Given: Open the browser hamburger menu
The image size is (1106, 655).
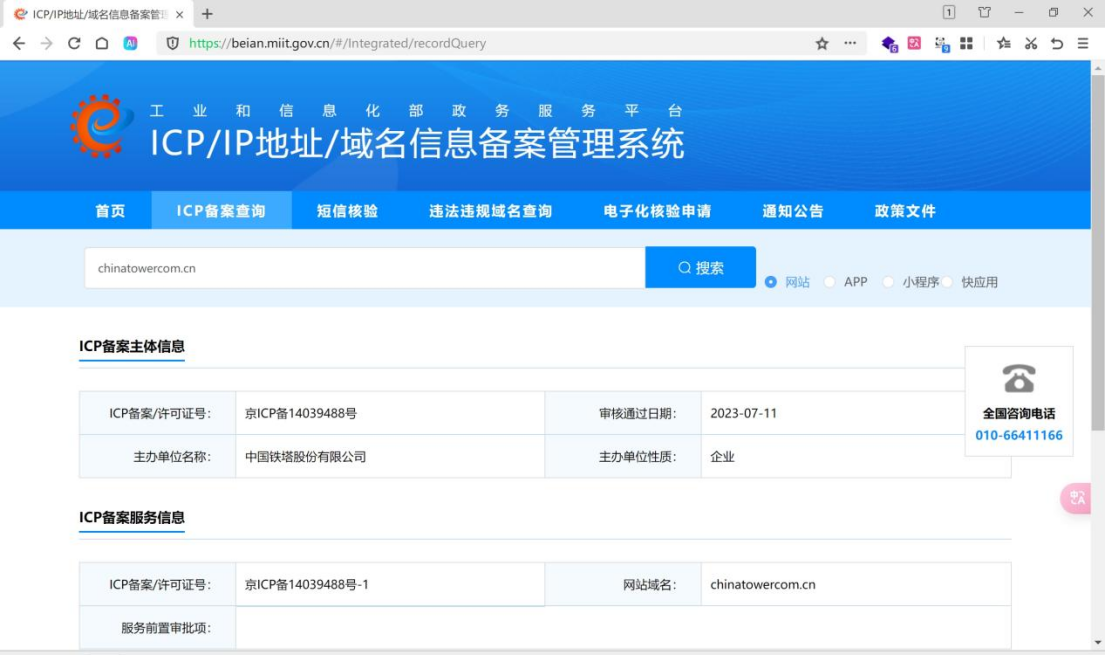Looking at the screenshot, I should pyautogui.click(x=1083, y=44).
